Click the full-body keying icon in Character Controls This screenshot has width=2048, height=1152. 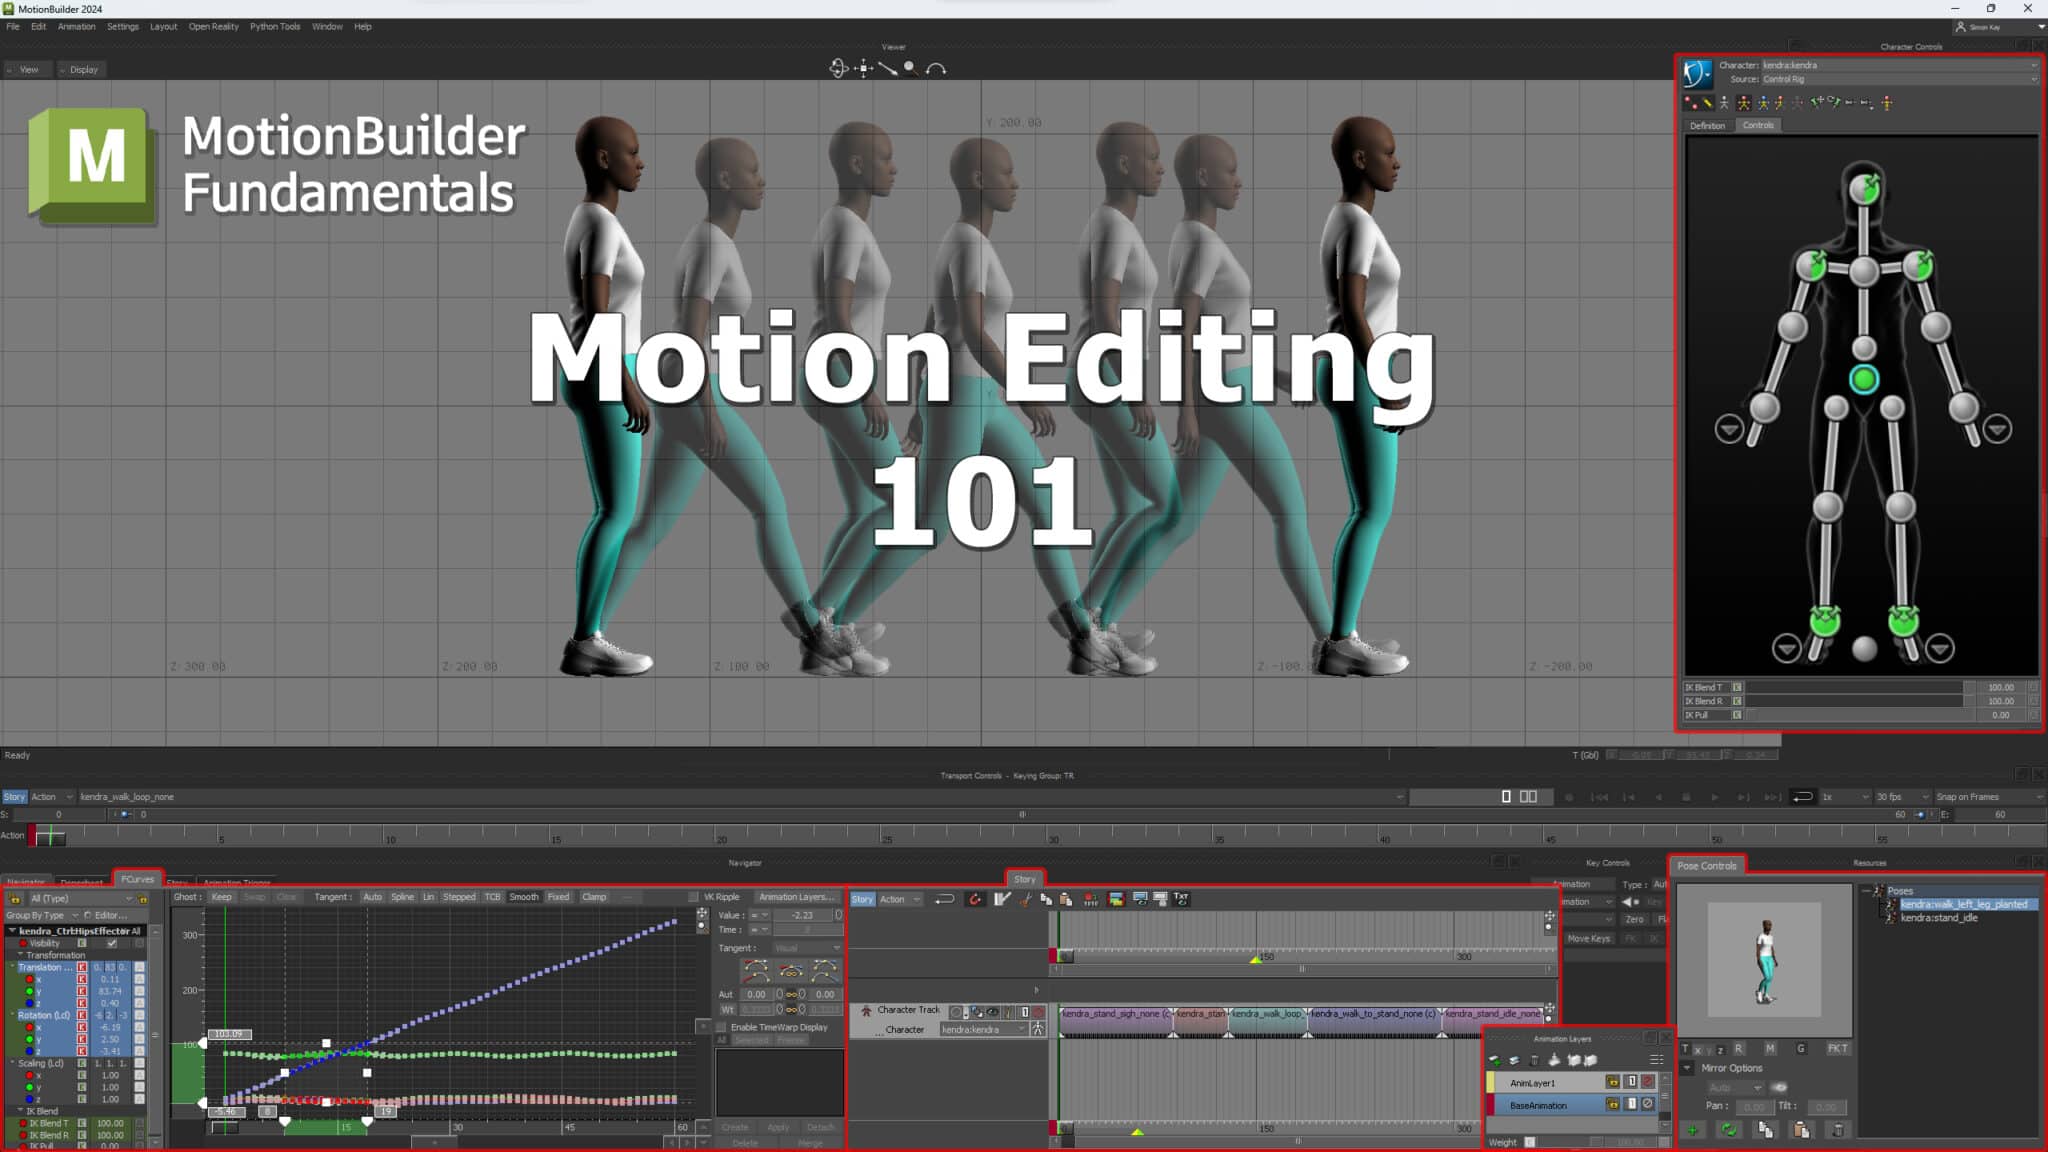click(x=1744, y=103)
